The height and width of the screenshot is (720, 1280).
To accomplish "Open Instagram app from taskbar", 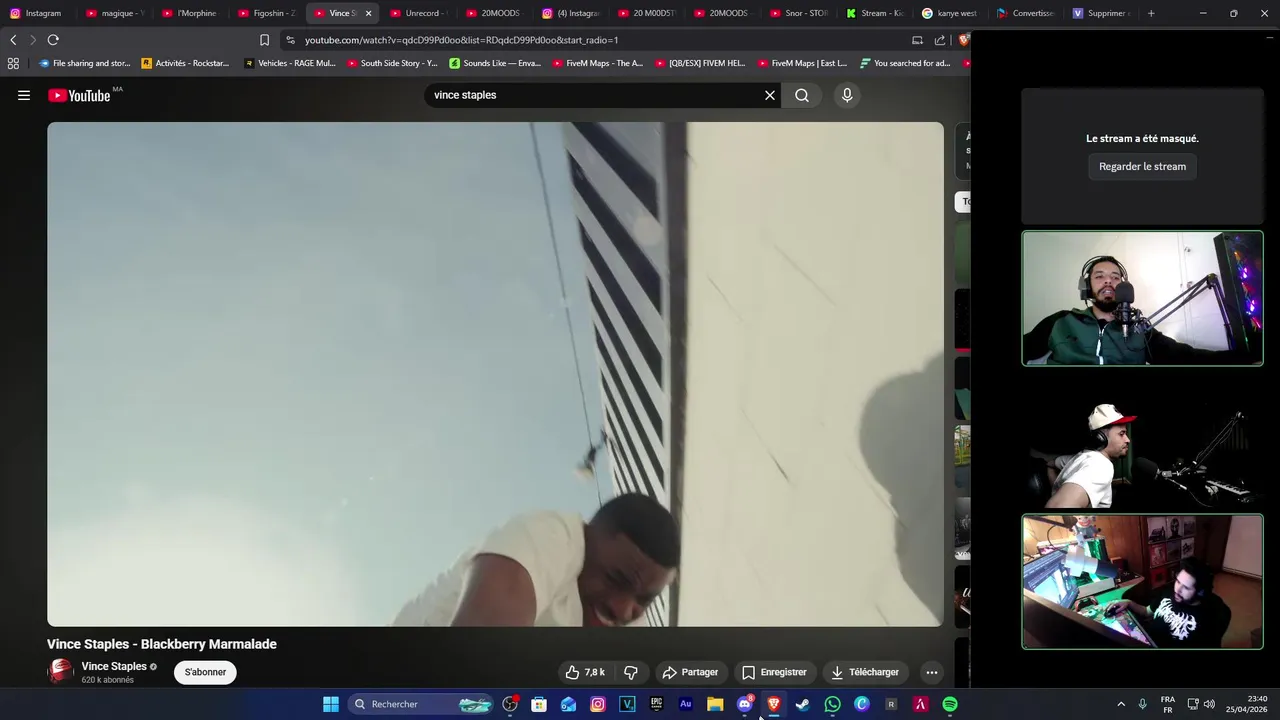I will pyautogui.click(x=598, y=704).
